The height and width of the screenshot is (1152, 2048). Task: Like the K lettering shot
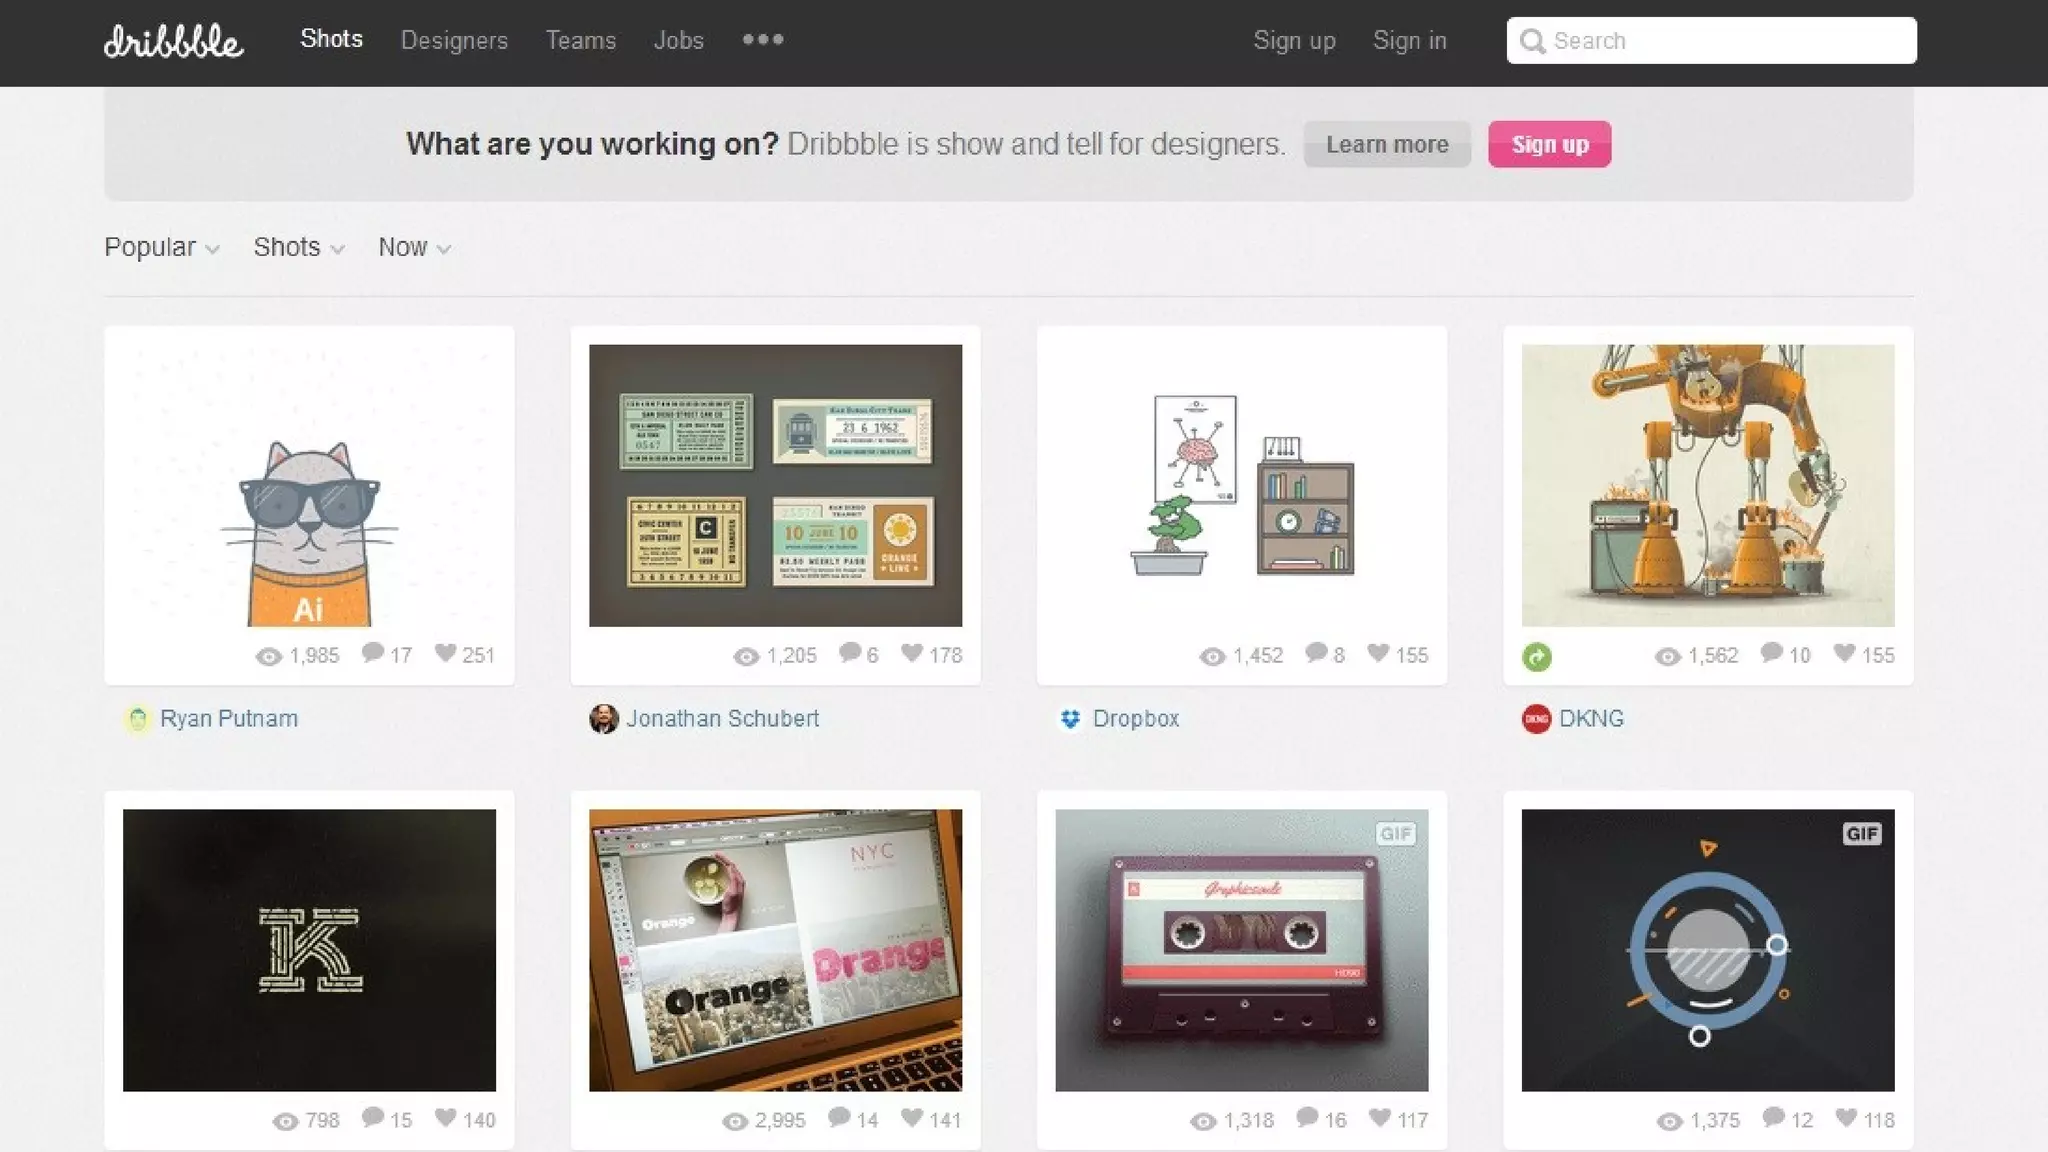click(446, 1118)
